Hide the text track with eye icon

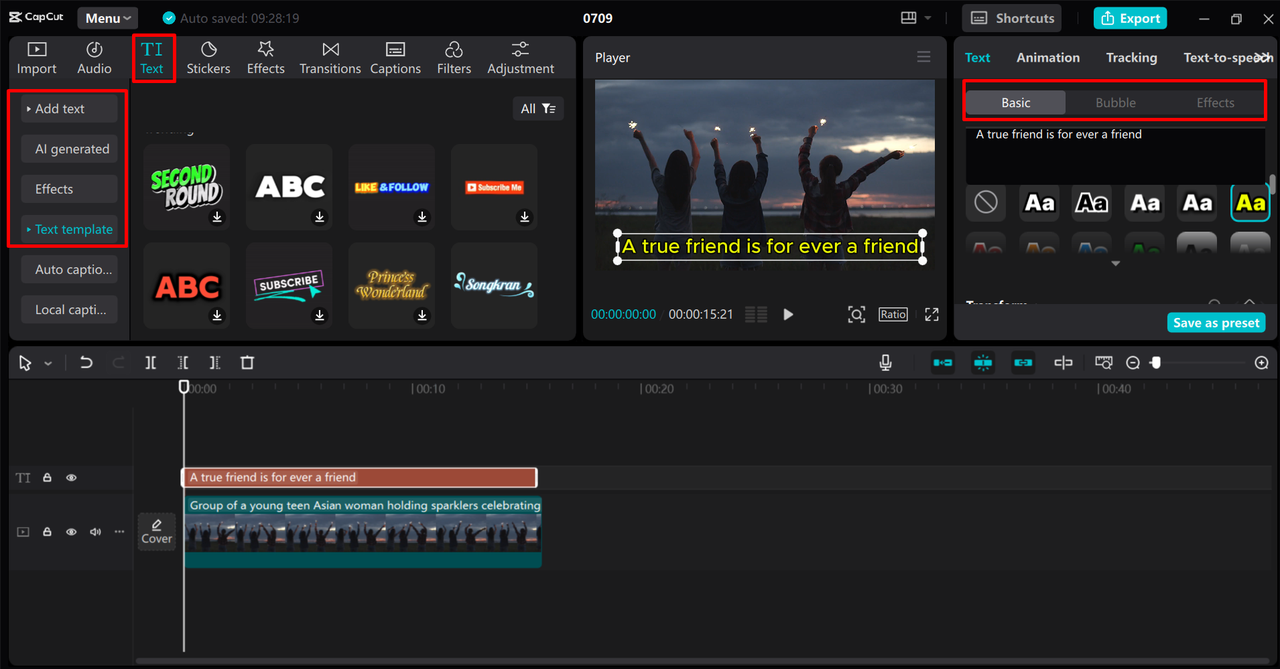pyautogui.click(x=71, y=478)
